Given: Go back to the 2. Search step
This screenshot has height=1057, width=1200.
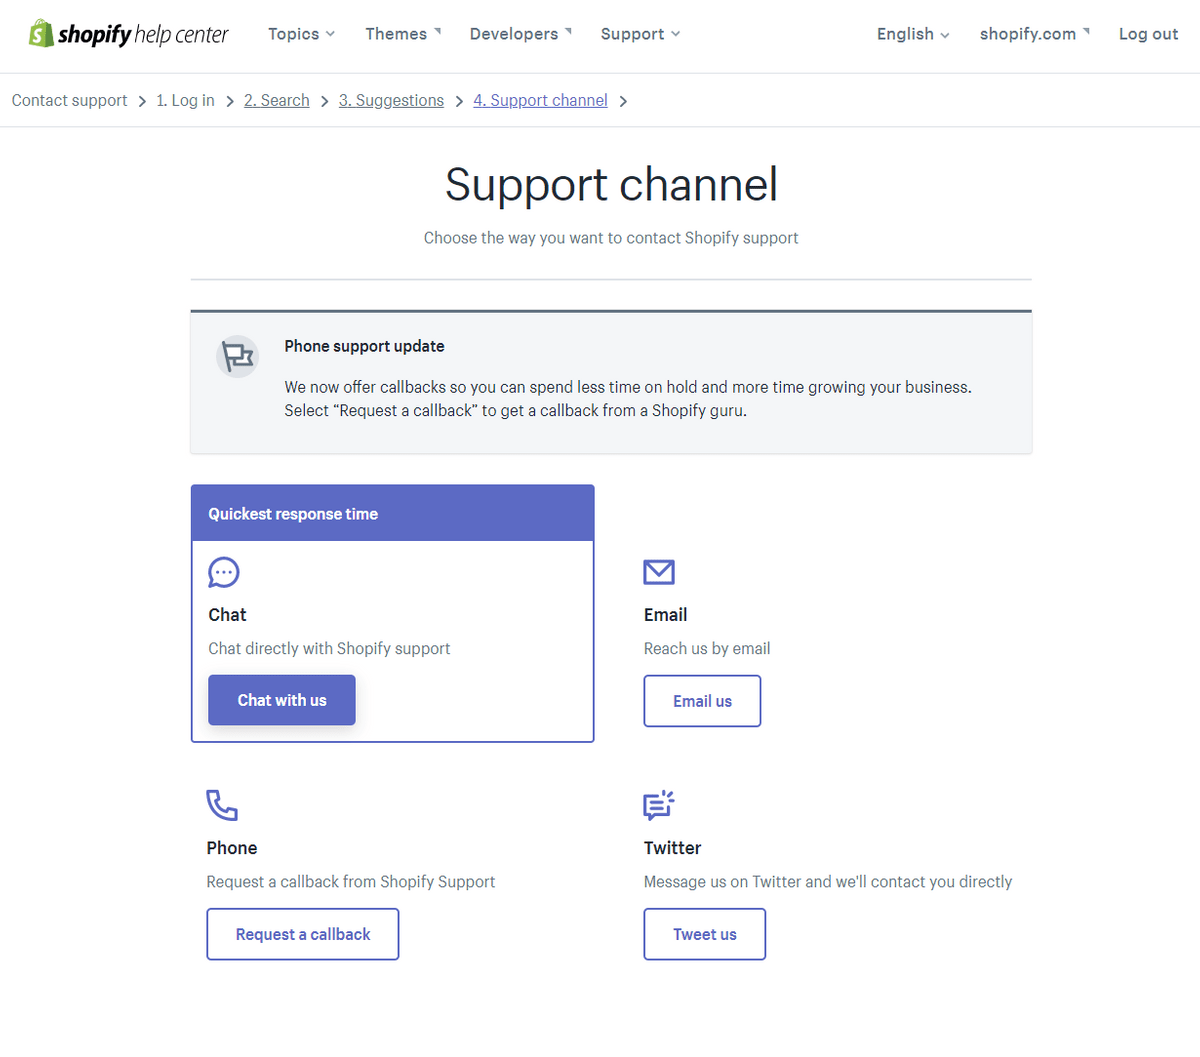Looking at the screenshot, I should (277, 101).
